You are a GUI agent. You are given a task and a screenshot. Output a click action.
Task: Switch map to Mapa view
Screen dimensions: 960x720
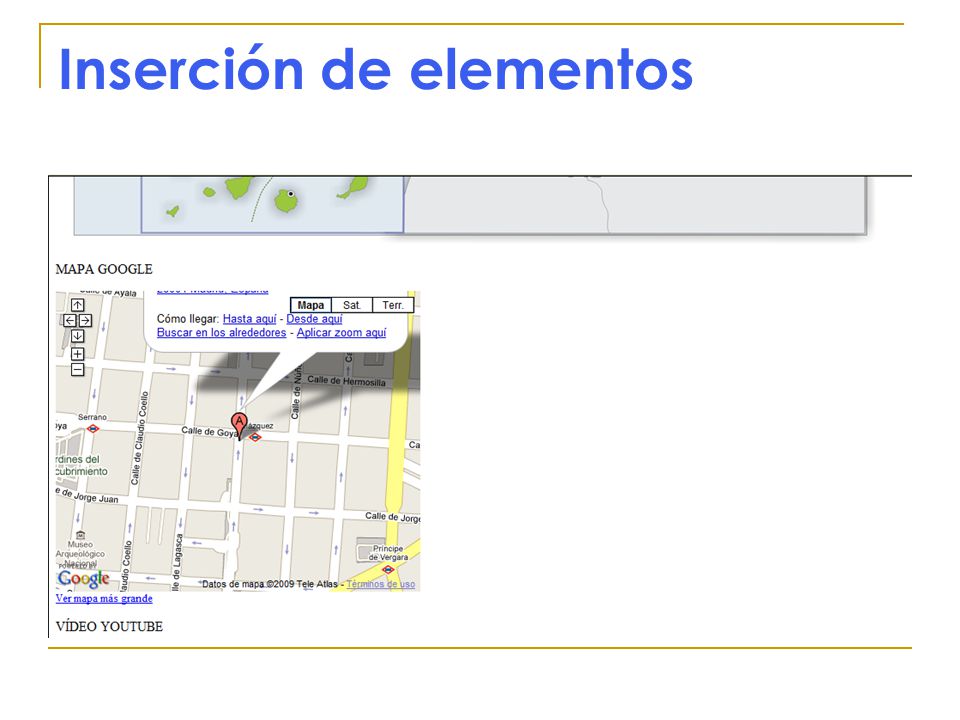click(311, 305)
